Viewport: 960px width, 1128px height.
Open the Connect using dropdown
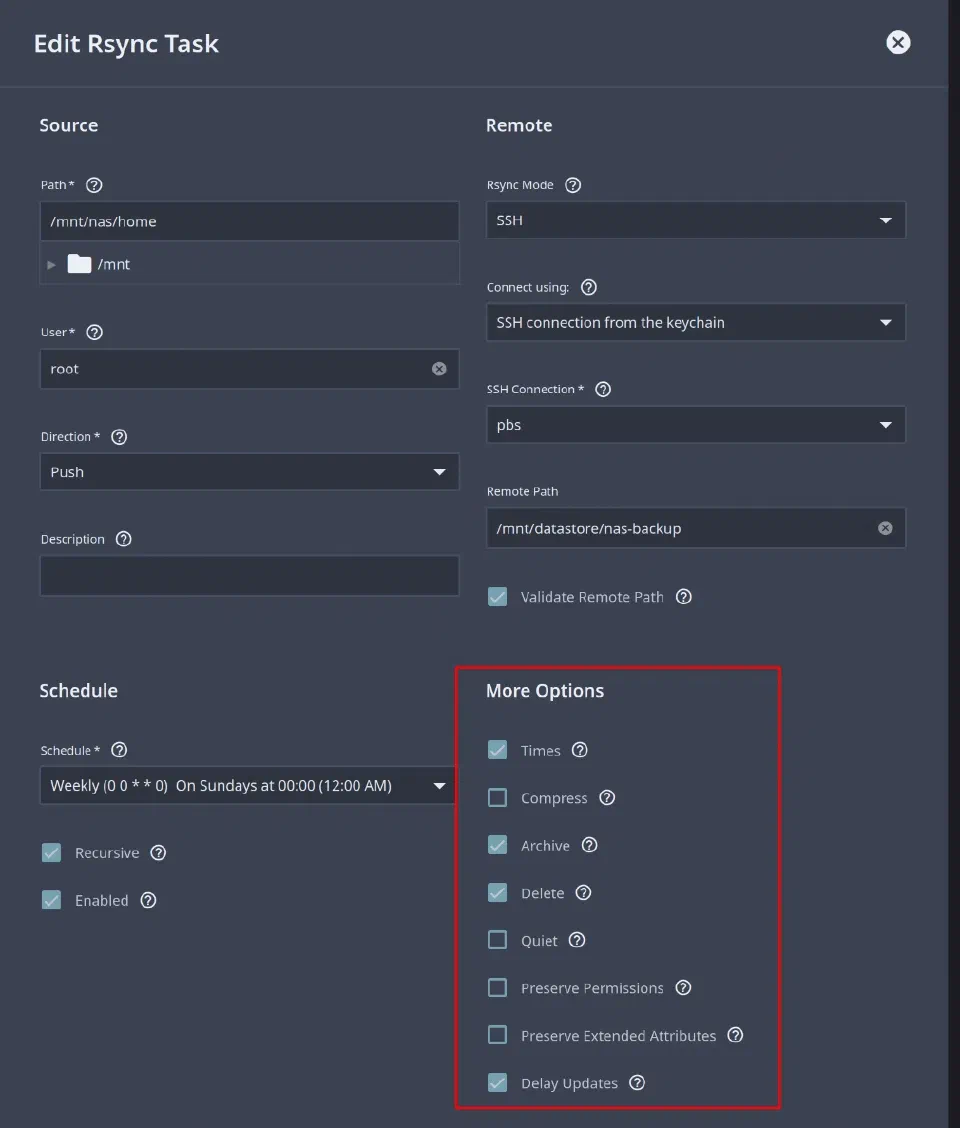pyautogui.click(x=696, y=322)
